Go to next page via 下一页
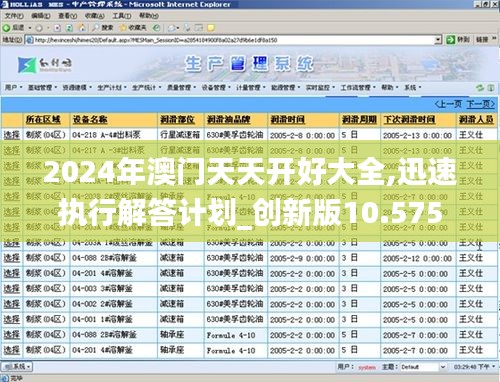Screen dimensions: 500x382 tap(481, 104)
